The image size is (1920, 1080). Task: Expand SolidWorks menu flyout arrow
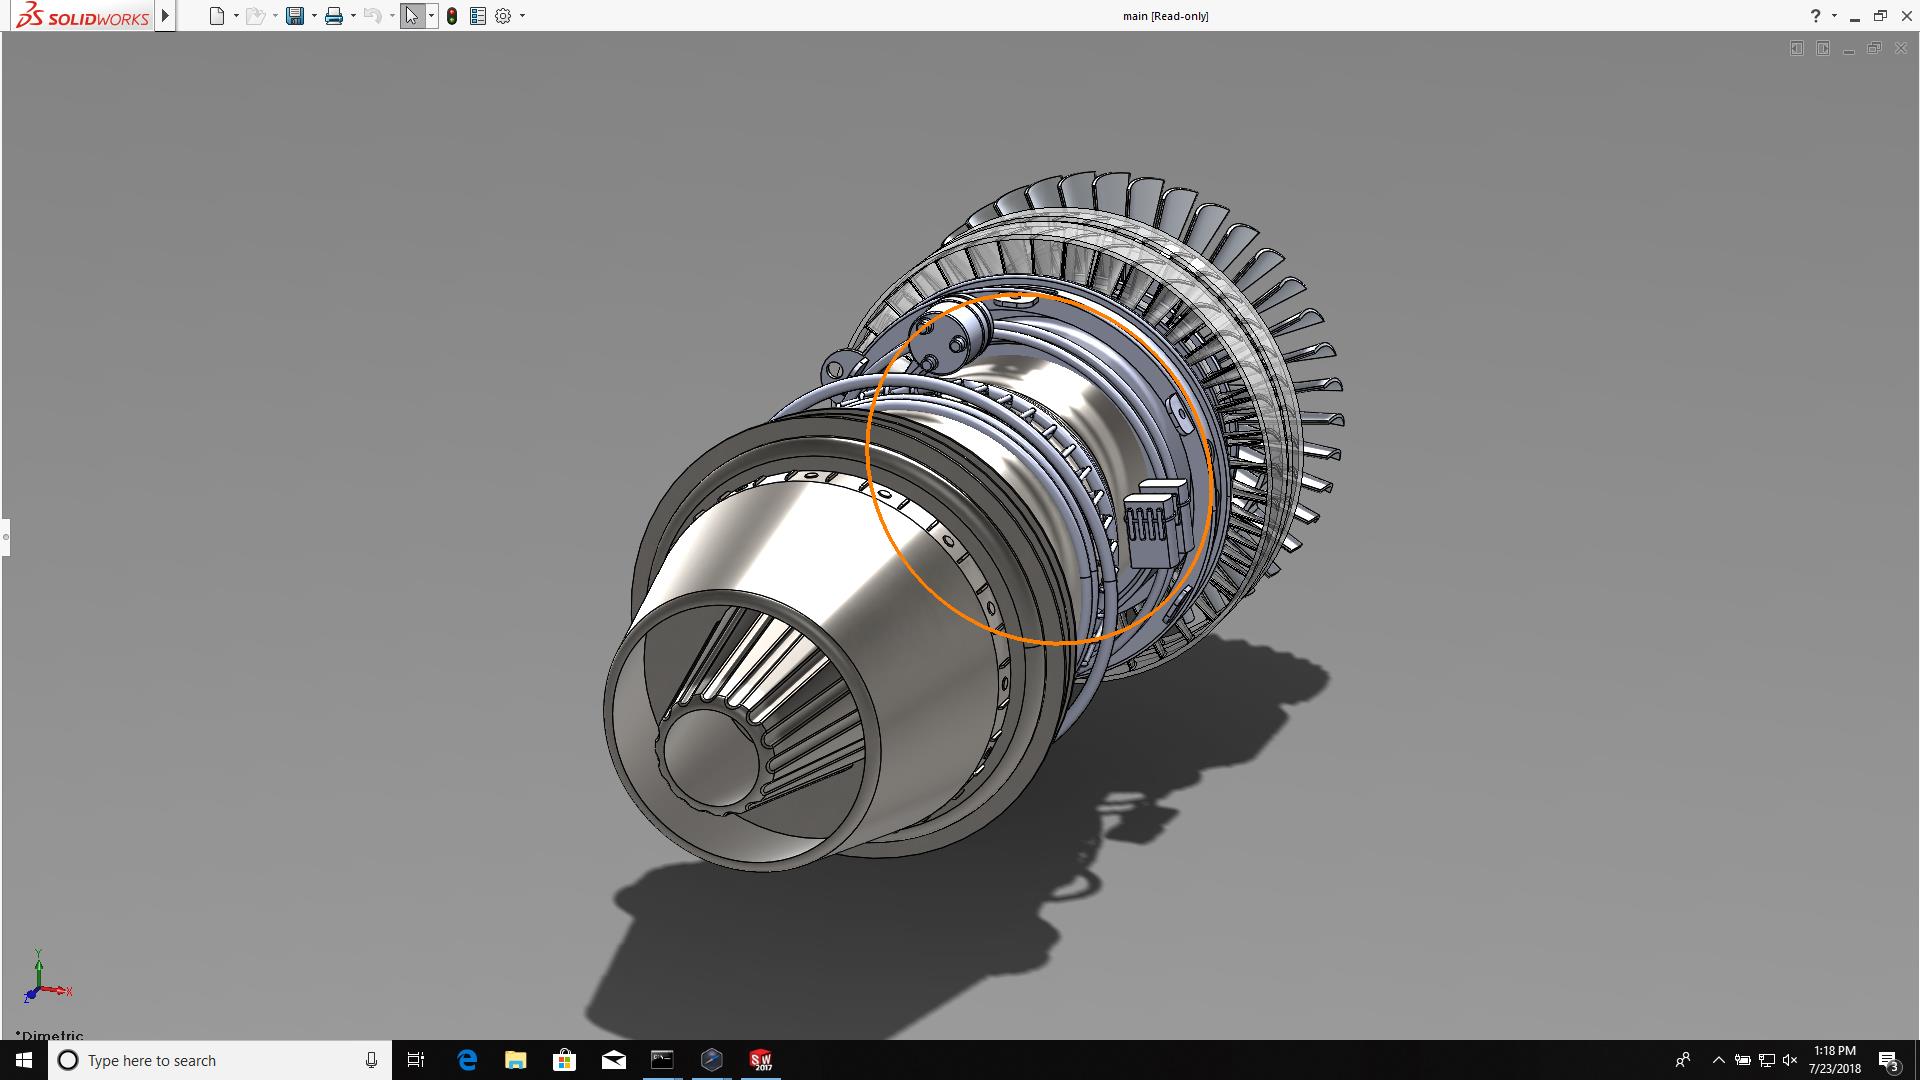click(x=166, y=16)
